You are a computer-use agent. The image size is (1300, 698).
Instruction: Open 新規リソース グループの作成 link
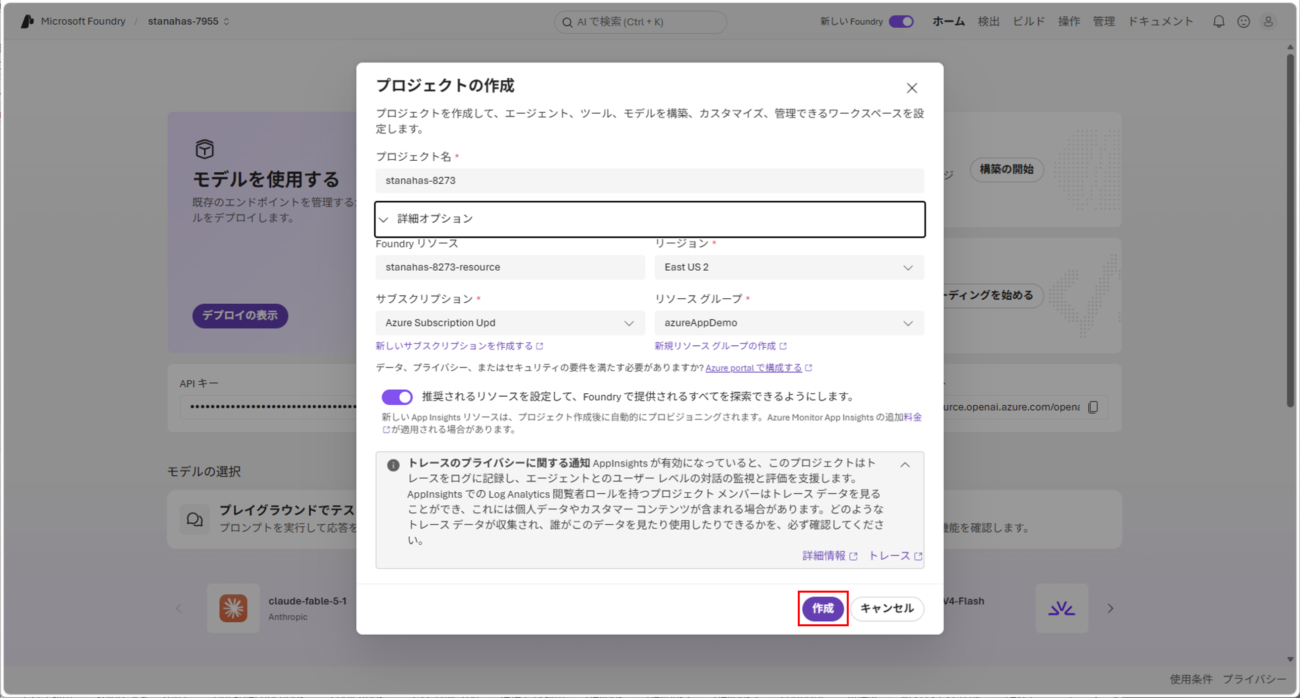click(x=721, y=346)
